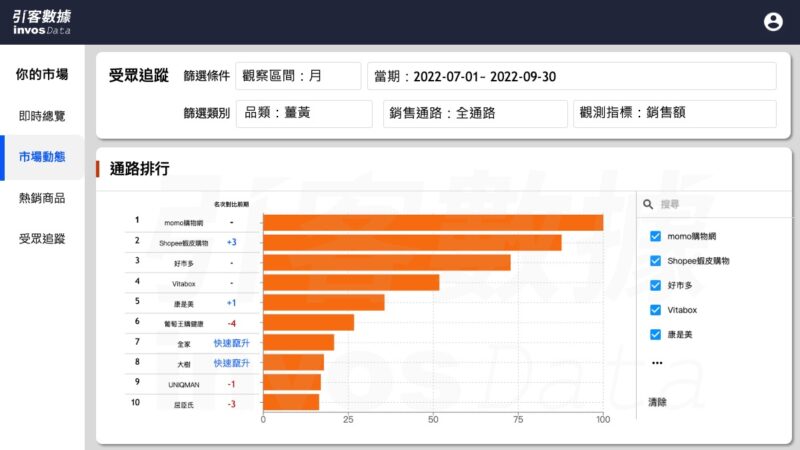This screenshot has height=450, width=800.
Task: Open 受眾追蹤 from the sidebar menu
Action: [x=42, y=238]
